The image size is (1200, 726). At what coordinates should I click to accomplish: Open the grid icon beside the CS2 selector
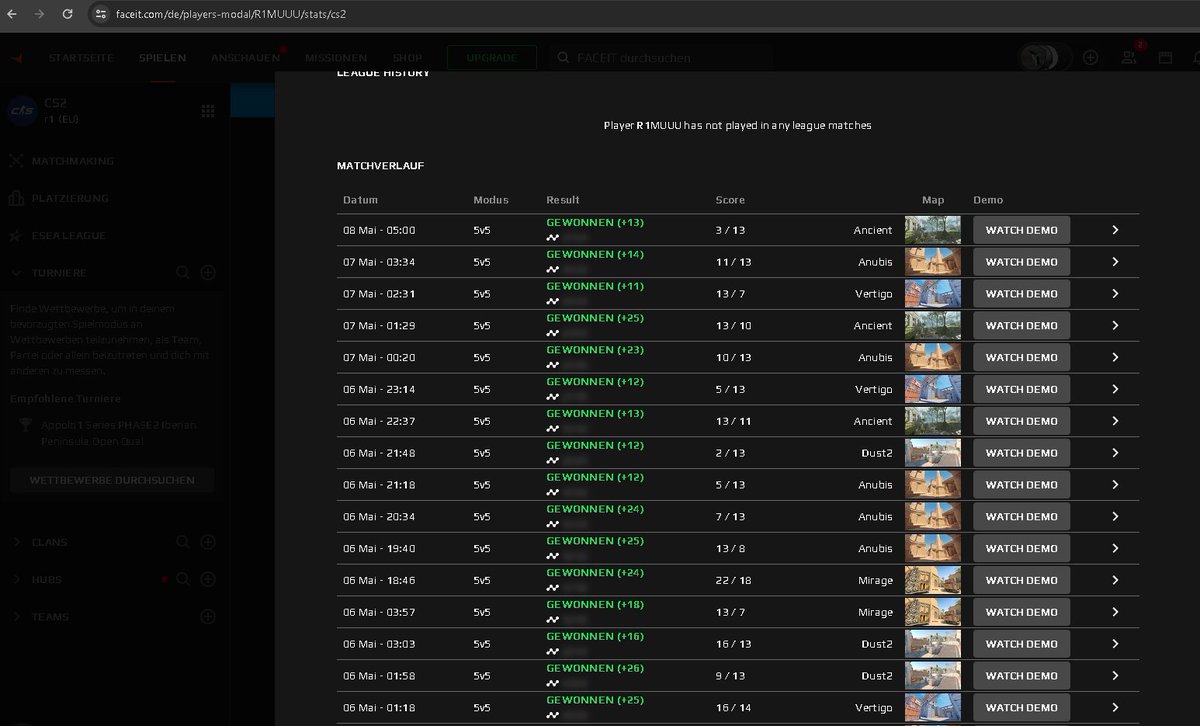click(x=208, y=110)
